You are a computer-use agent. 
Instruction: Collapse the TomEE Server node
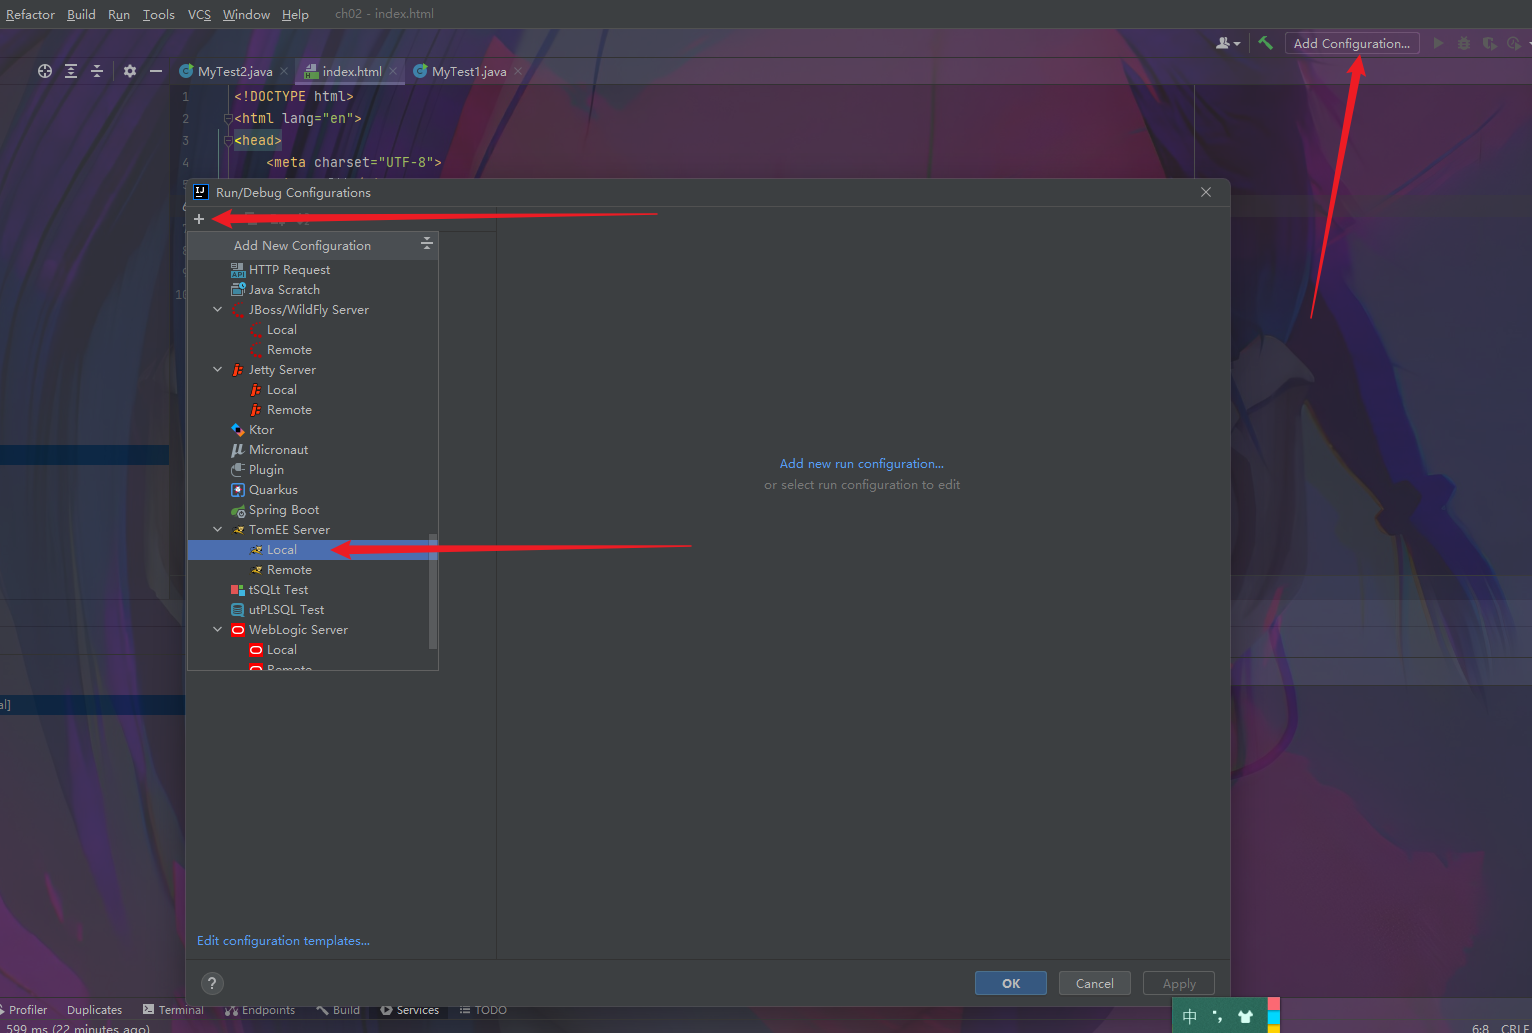[x=218, y=530]
